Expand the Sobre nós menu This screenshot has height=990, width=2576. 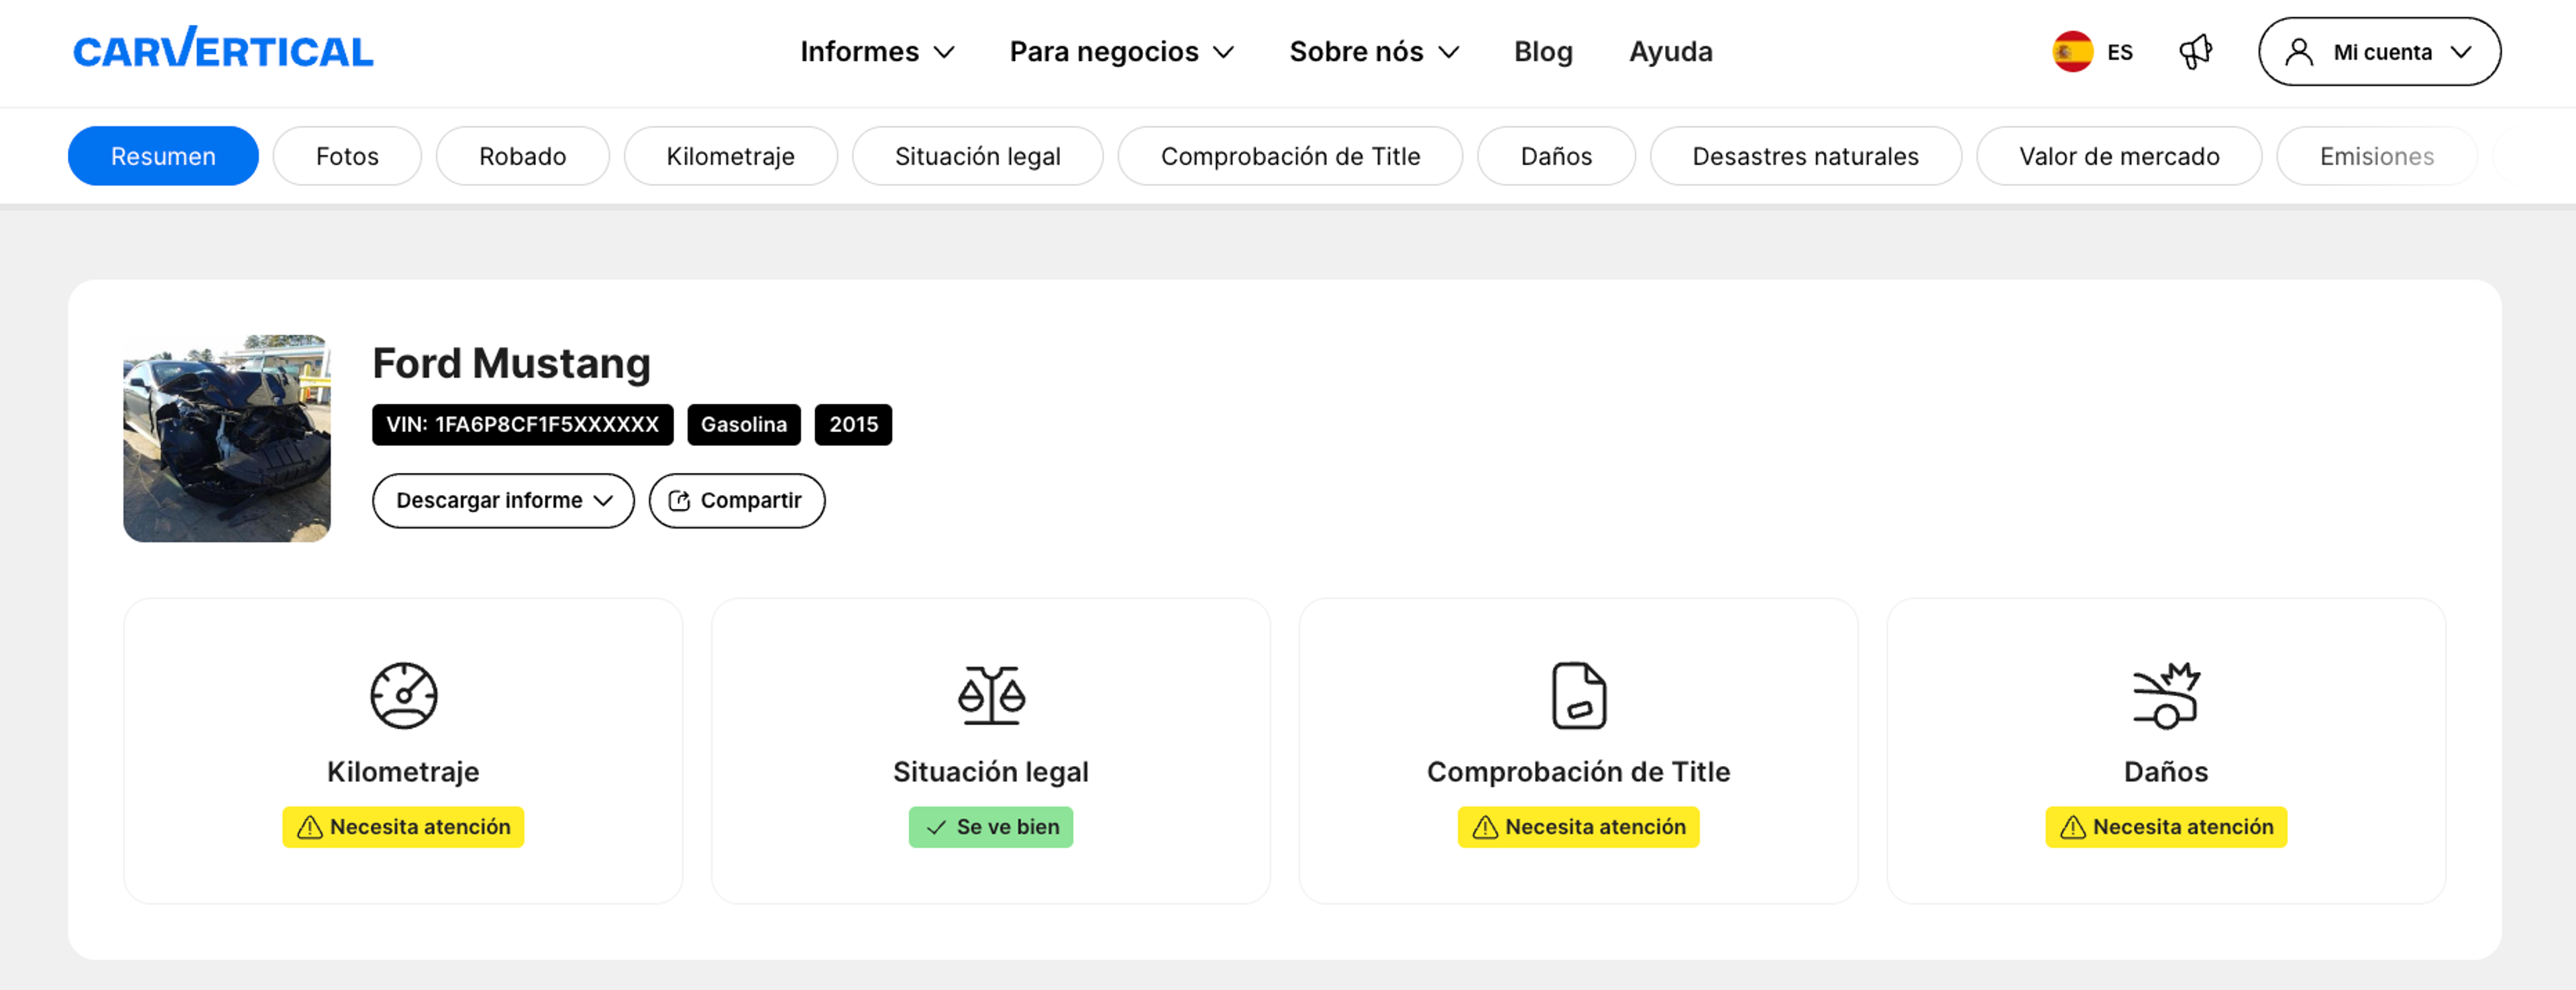point(1374,52)
